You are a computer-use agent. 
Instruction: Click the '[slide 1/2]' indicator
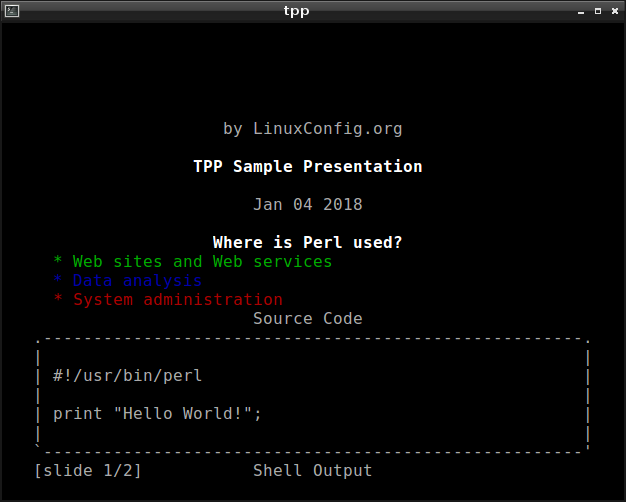(88, 471)
